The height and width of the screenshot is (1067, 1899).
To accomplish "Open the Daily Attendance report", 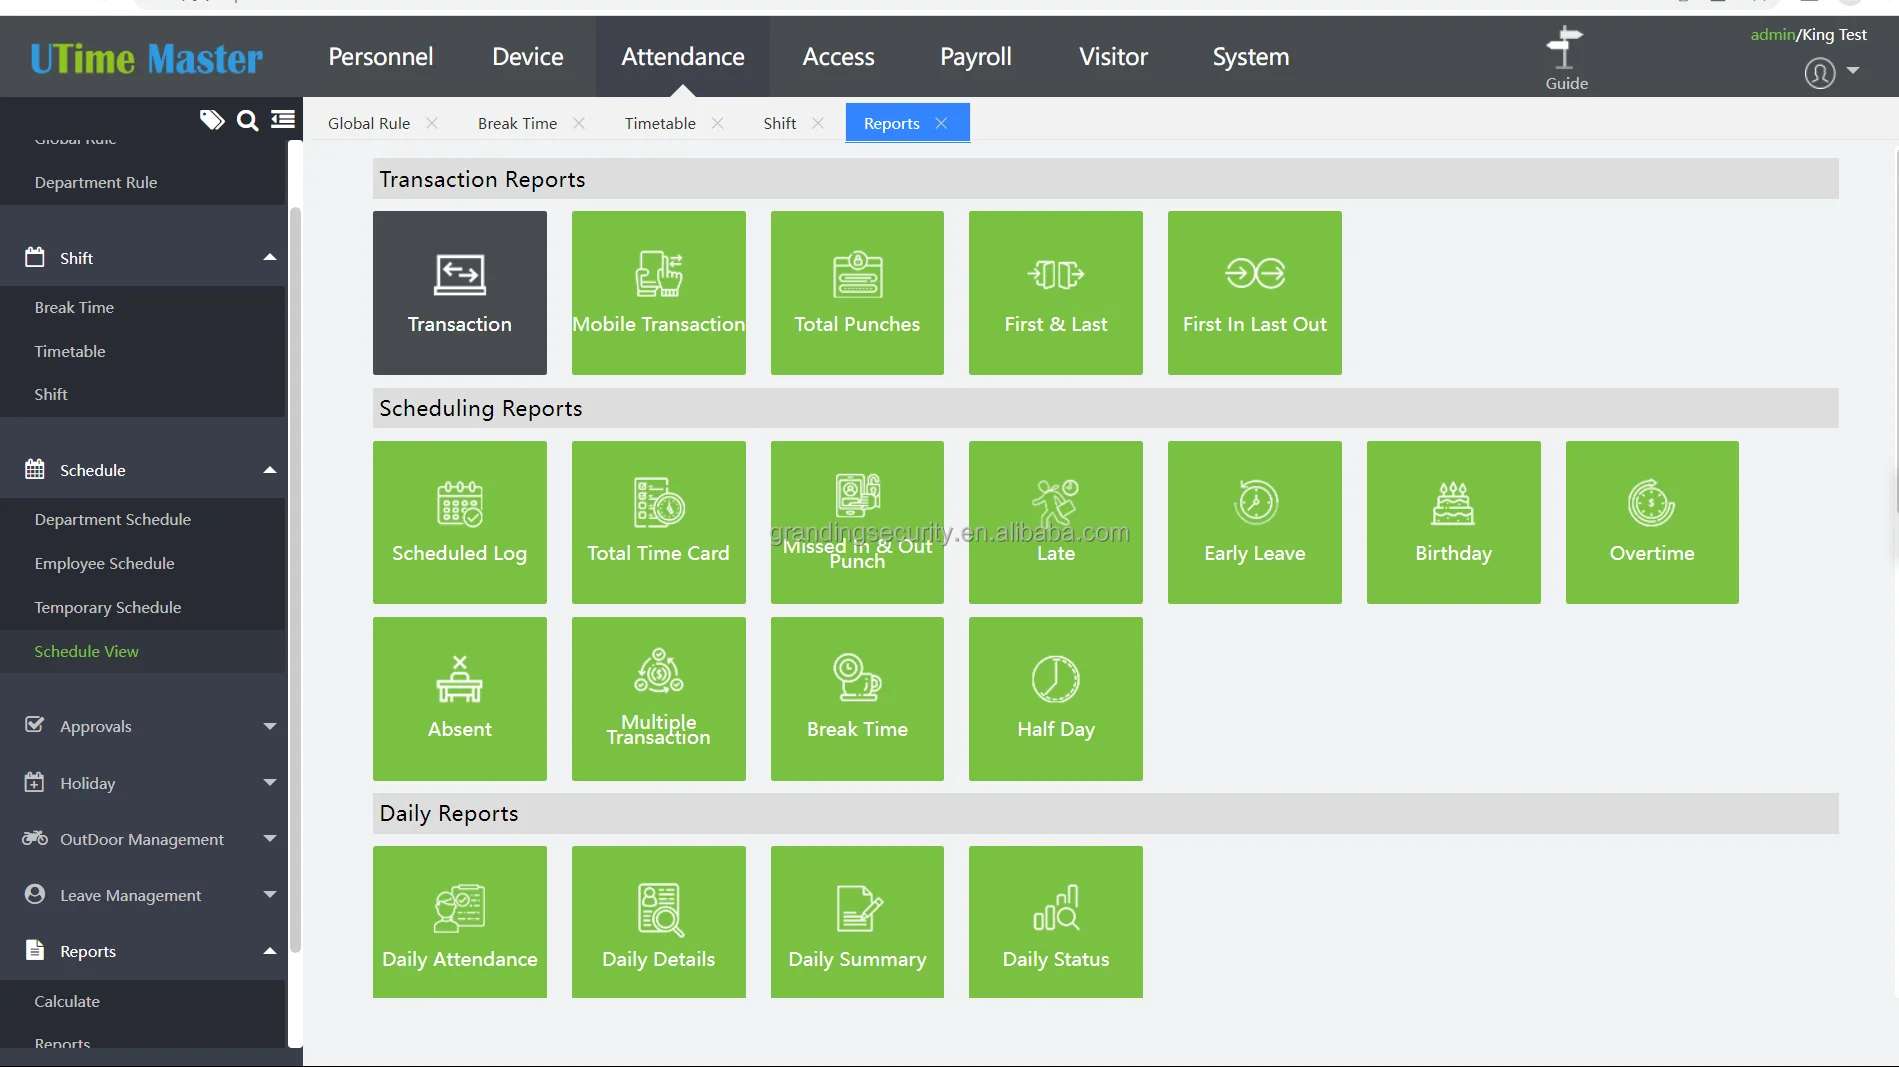I will pos(459,921).
